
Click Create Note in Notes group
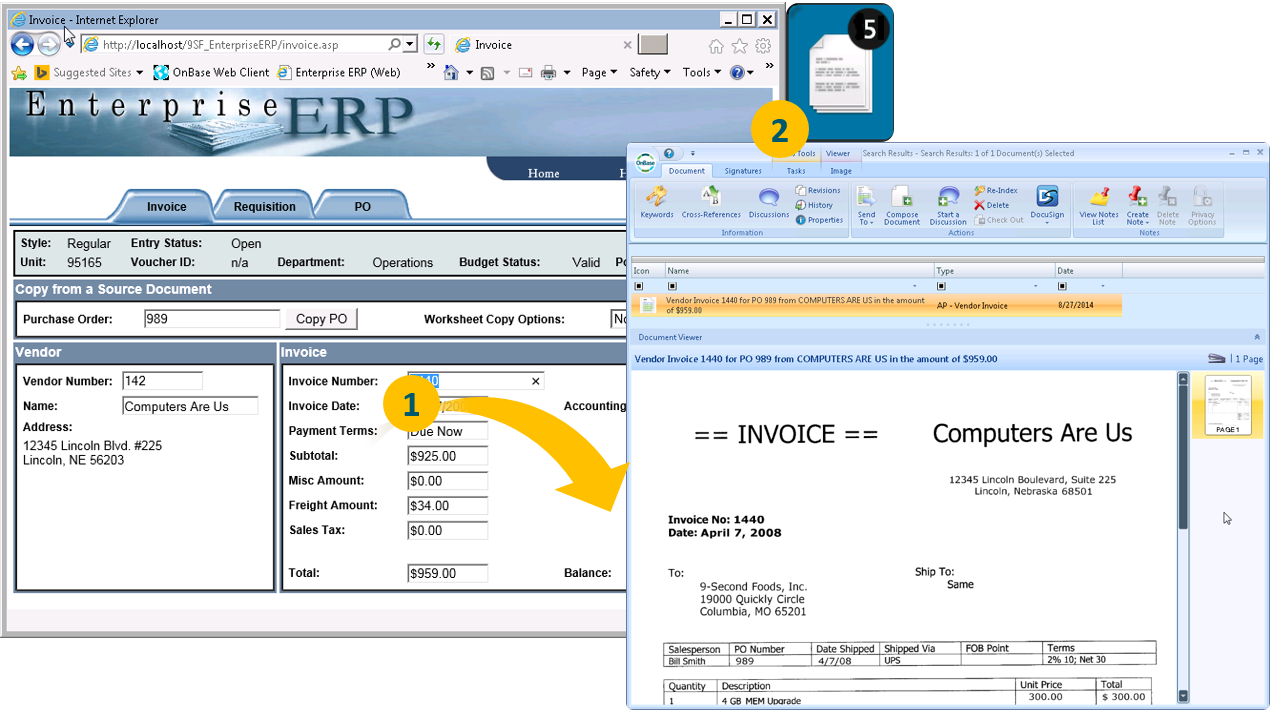[x=1138, y=205]
